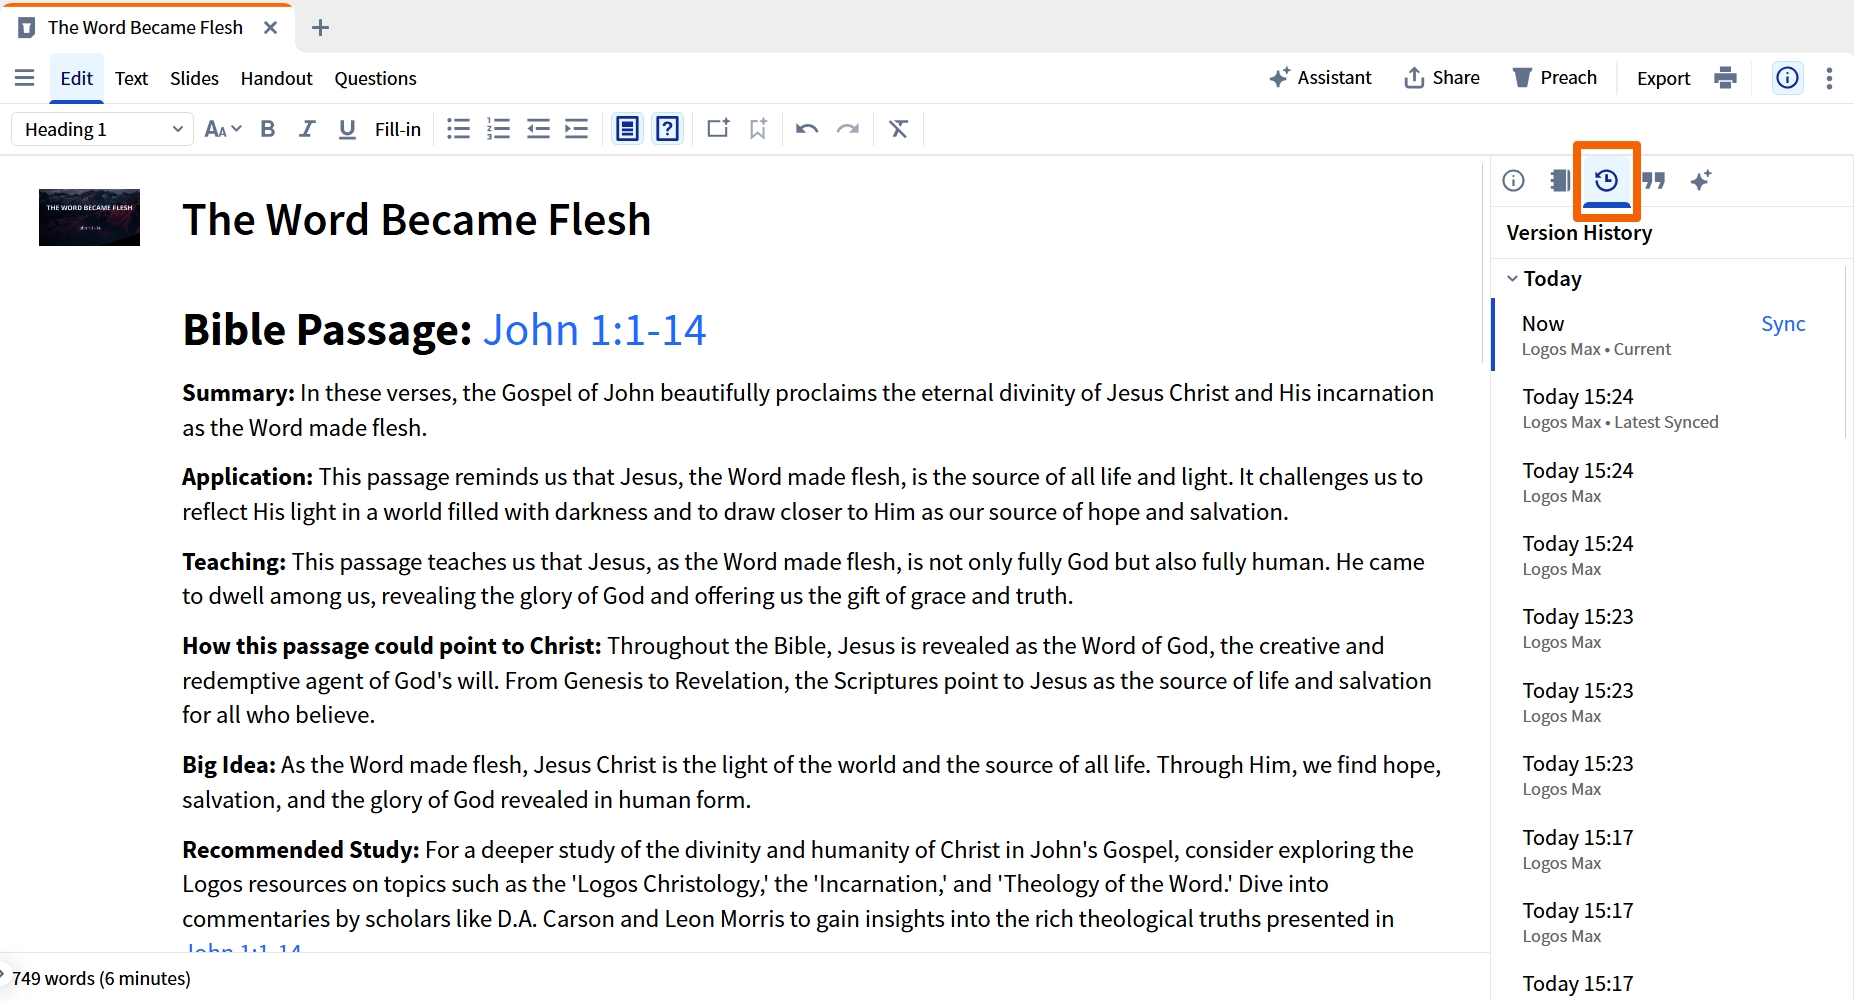Increase the paragraph indent

(577, 129)
